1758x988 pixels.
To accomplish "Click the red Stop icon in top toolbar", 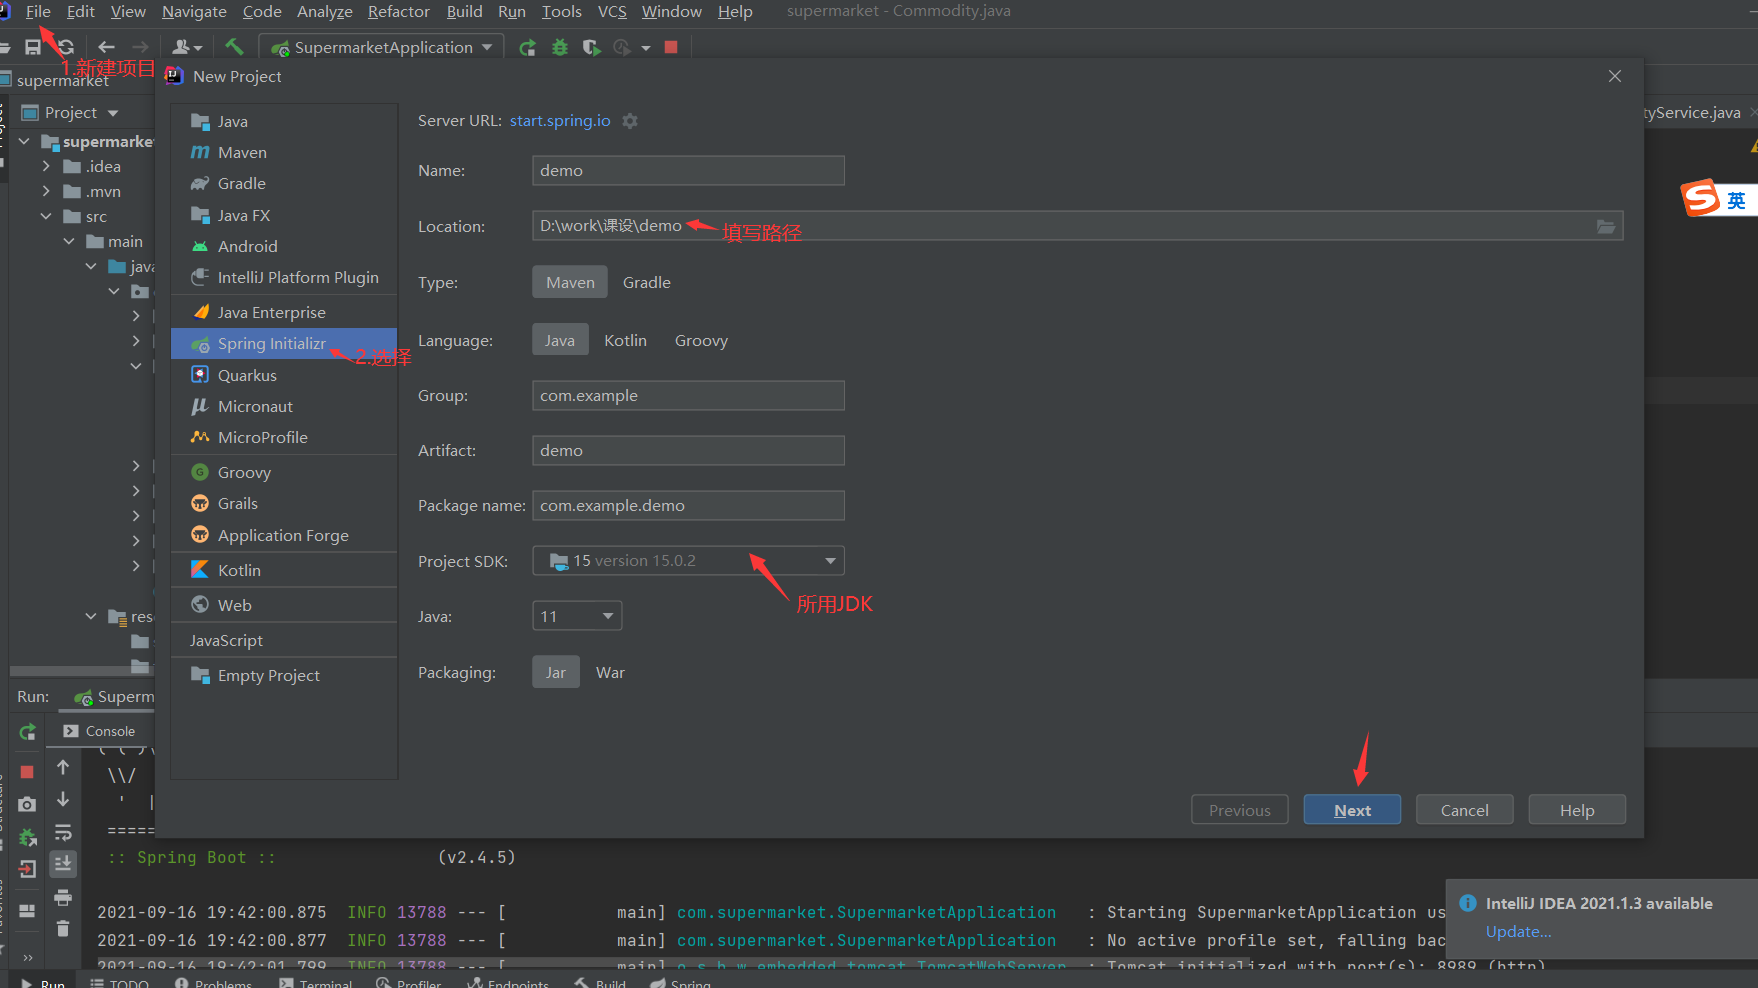I will pyautogui.click(x=671, y=47).
